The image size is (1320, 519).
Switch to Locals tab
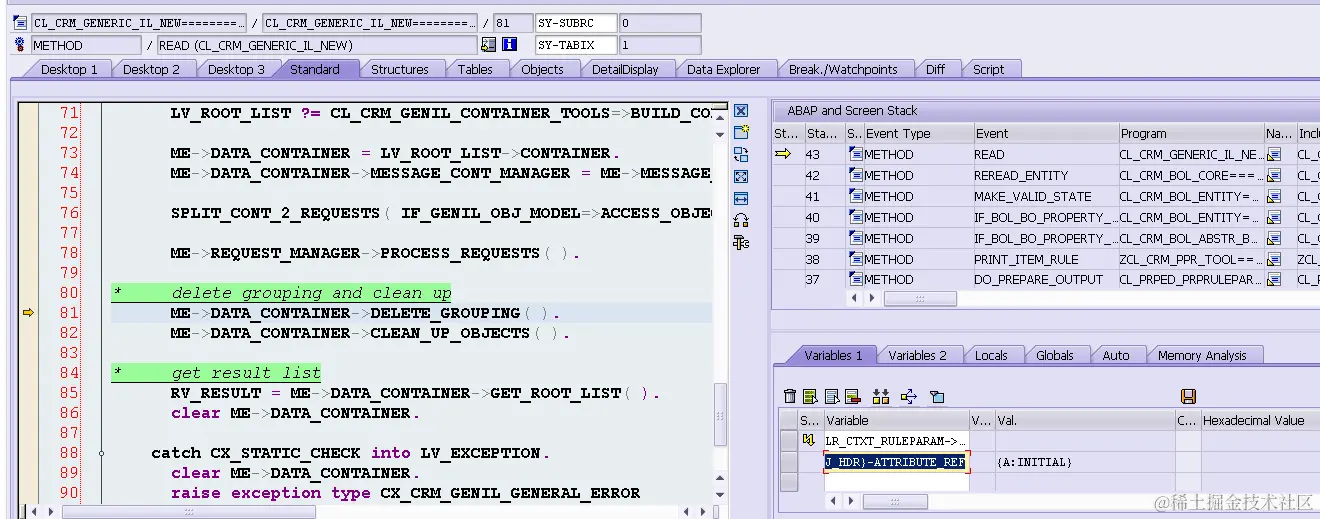pyautogui.click(x=991, y=355)
